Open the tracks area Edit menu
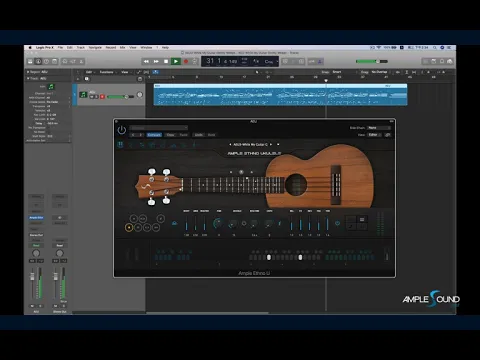The height and width of the screenshot is (360, 480). 89,72
